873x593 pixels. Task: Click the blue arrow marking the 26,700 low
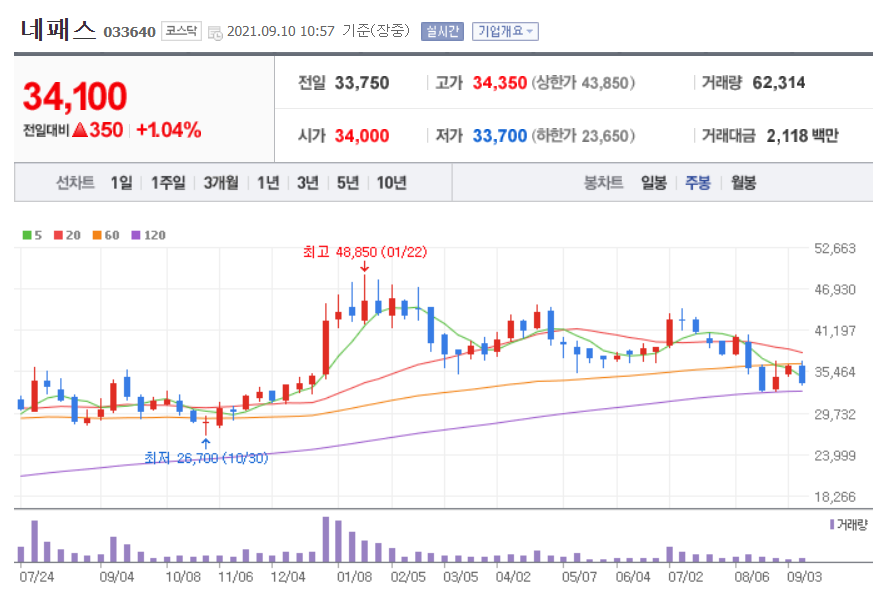[206, 443]
